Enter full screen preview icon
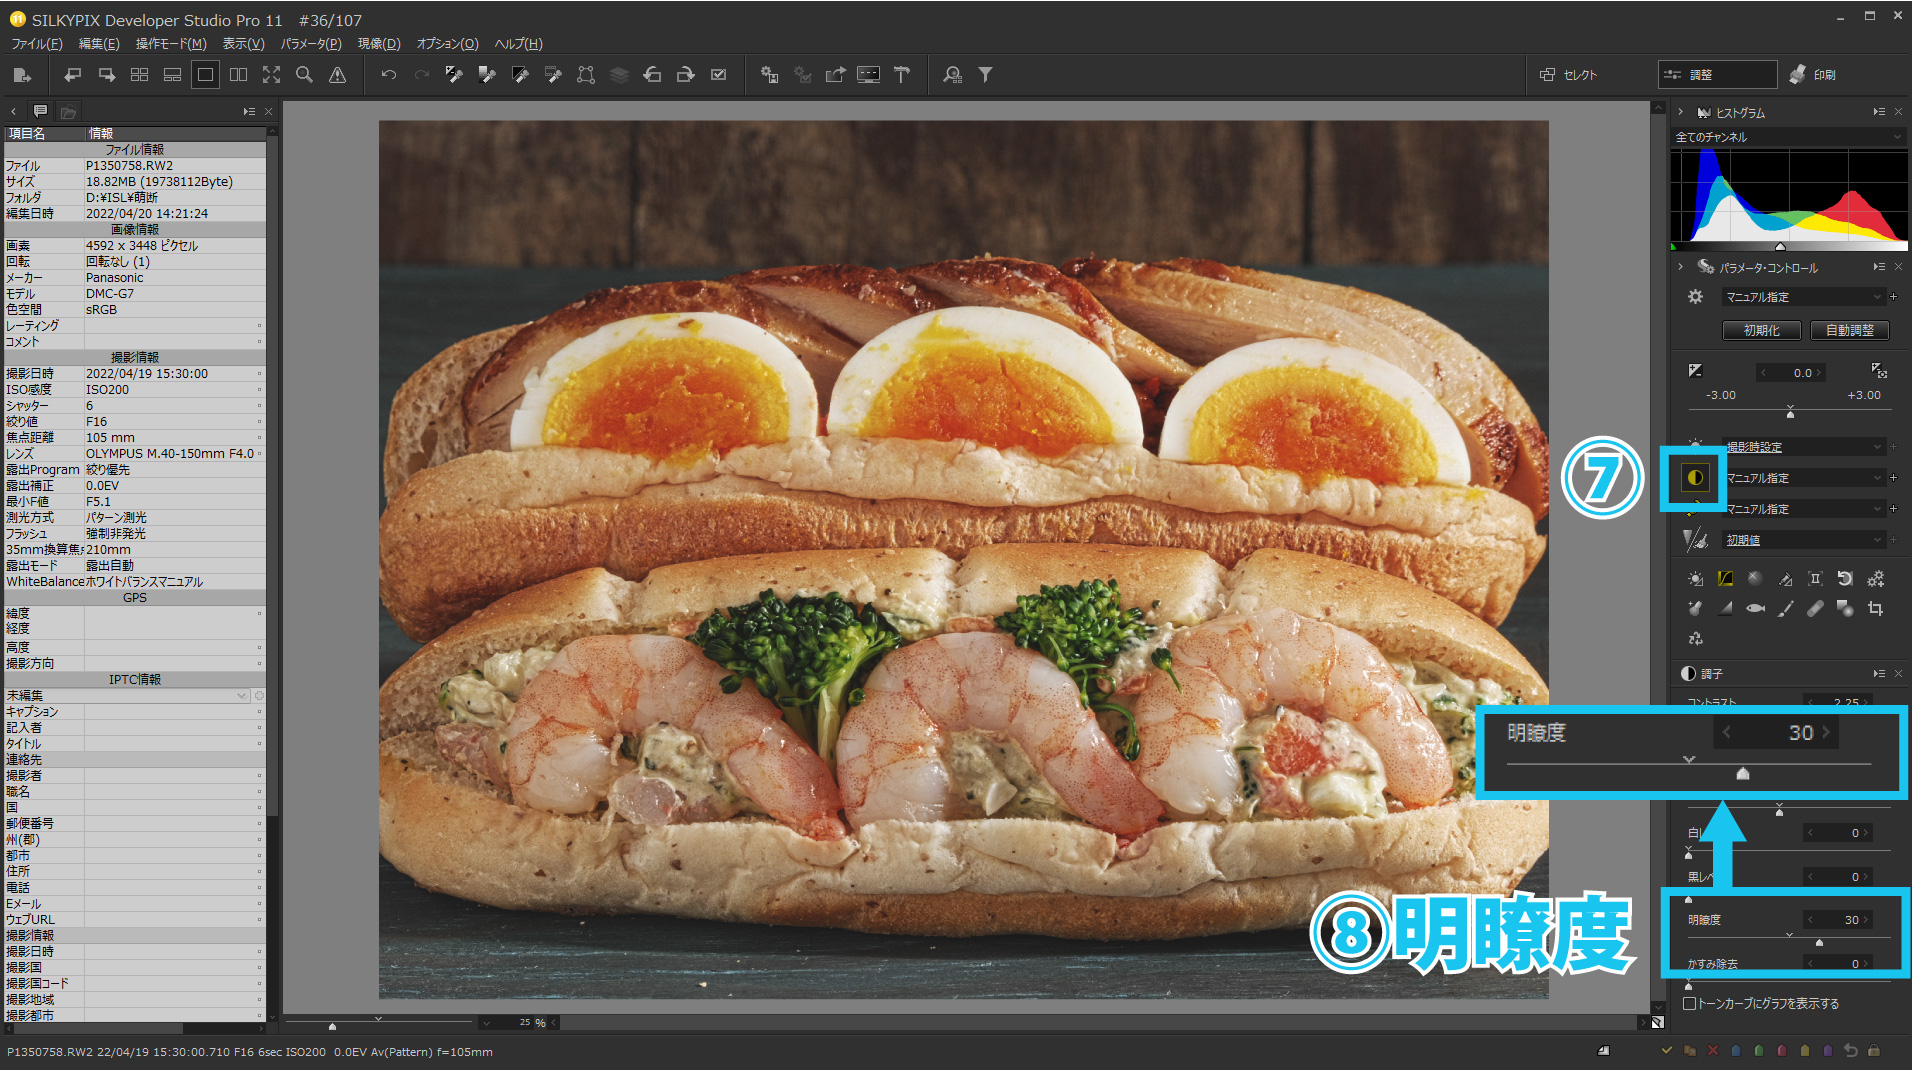 click(271, 75)
